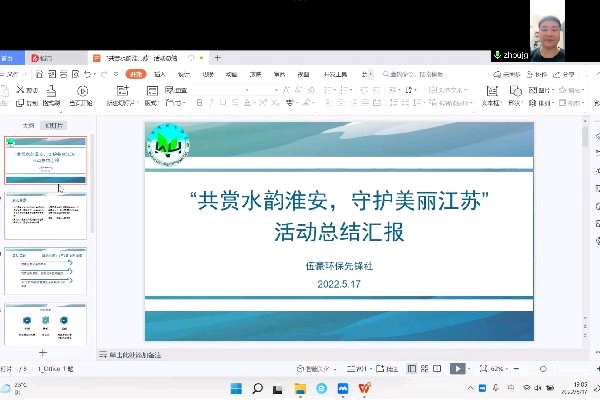The width and height of the screenshot is (600, 400).
Task: Click the Share button at top right
Action: tap(565, 74)
